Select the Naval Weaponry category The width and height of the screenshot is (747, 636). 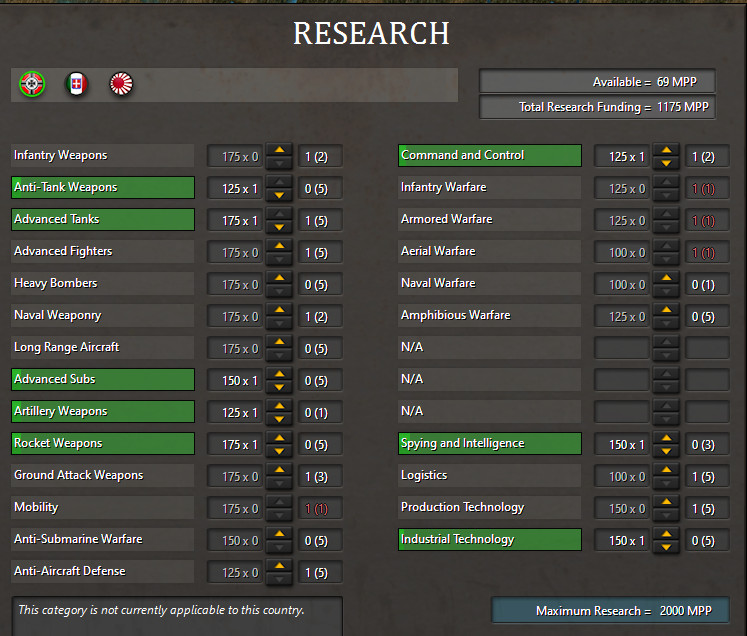pos(102,315)
